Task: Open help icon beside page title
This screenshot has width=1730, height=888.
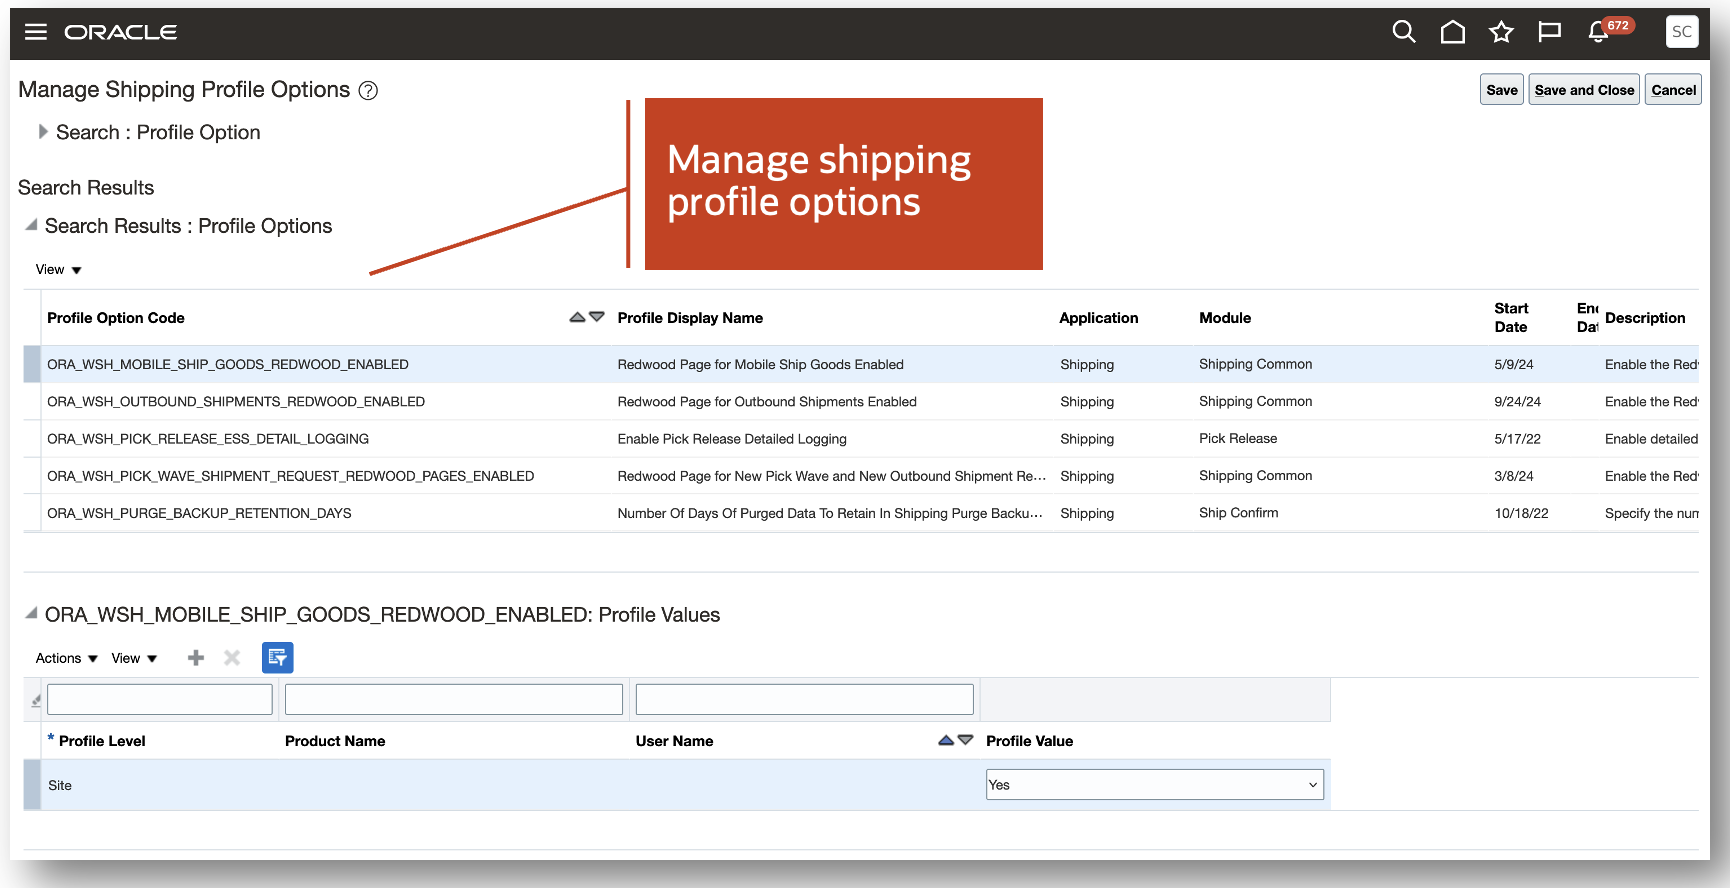Action: [x=368, y=91]
